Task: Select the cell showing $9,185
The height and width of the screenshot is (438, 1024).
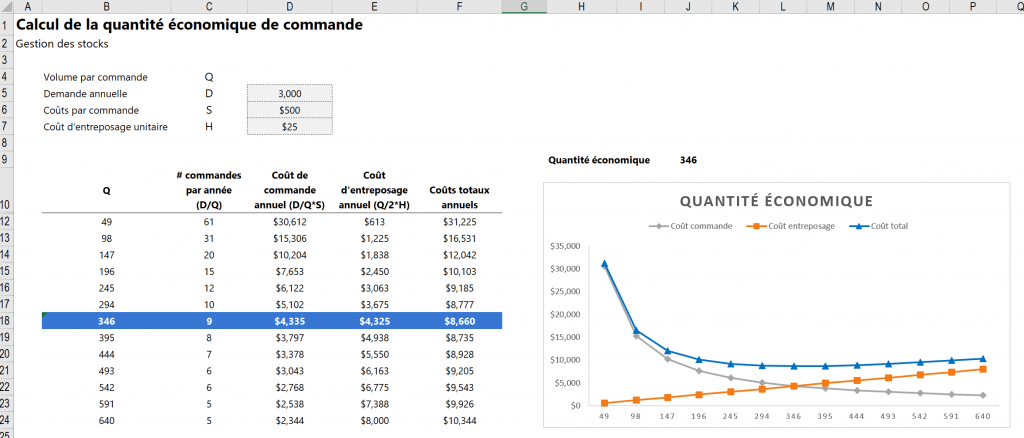Action: pos(459,288)
